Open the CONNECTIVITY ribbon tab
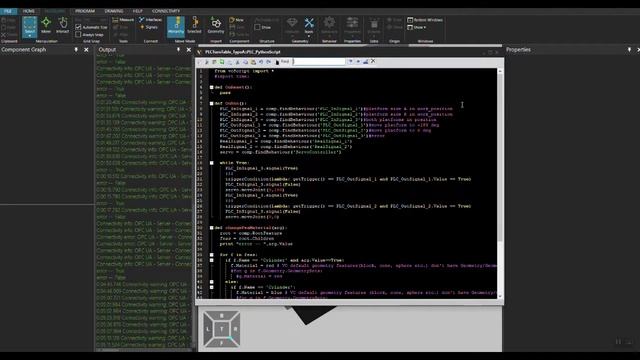Screen dimensions: 640x360 [x=166, y=11]
